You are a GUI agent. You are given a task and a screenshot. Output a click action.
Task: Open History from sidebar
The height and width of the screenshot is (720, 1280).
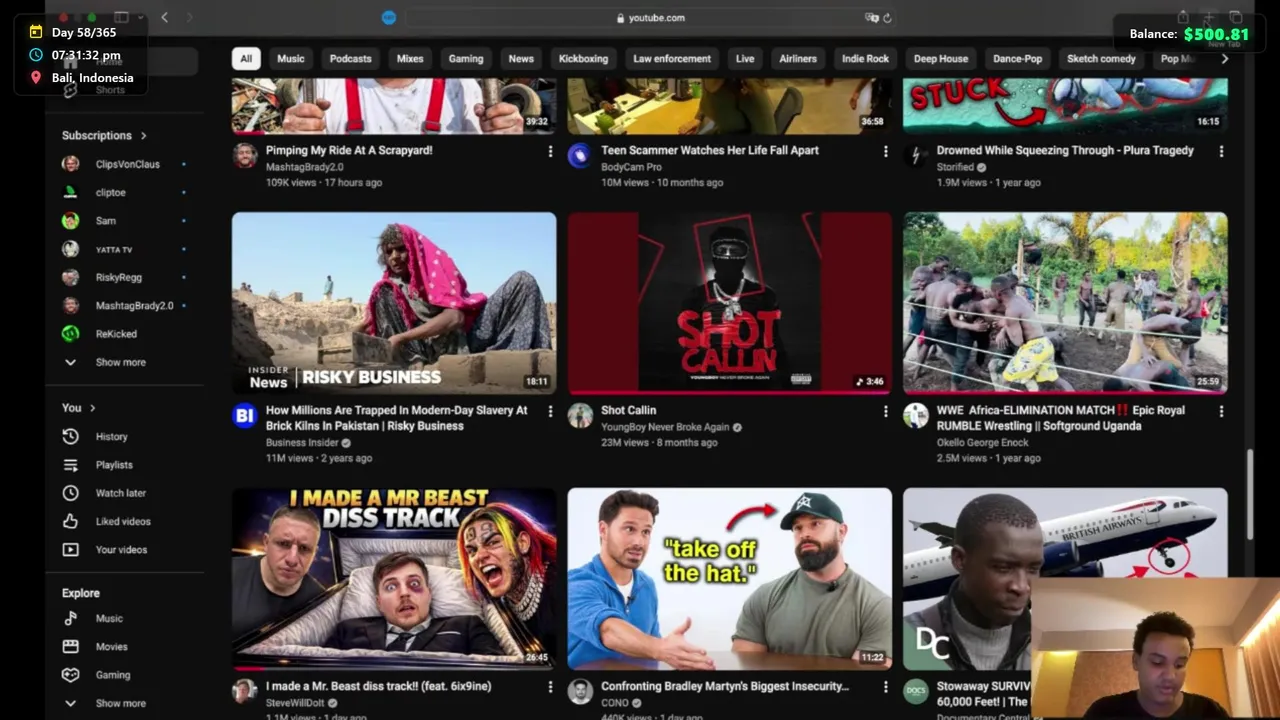coord(111,436)
